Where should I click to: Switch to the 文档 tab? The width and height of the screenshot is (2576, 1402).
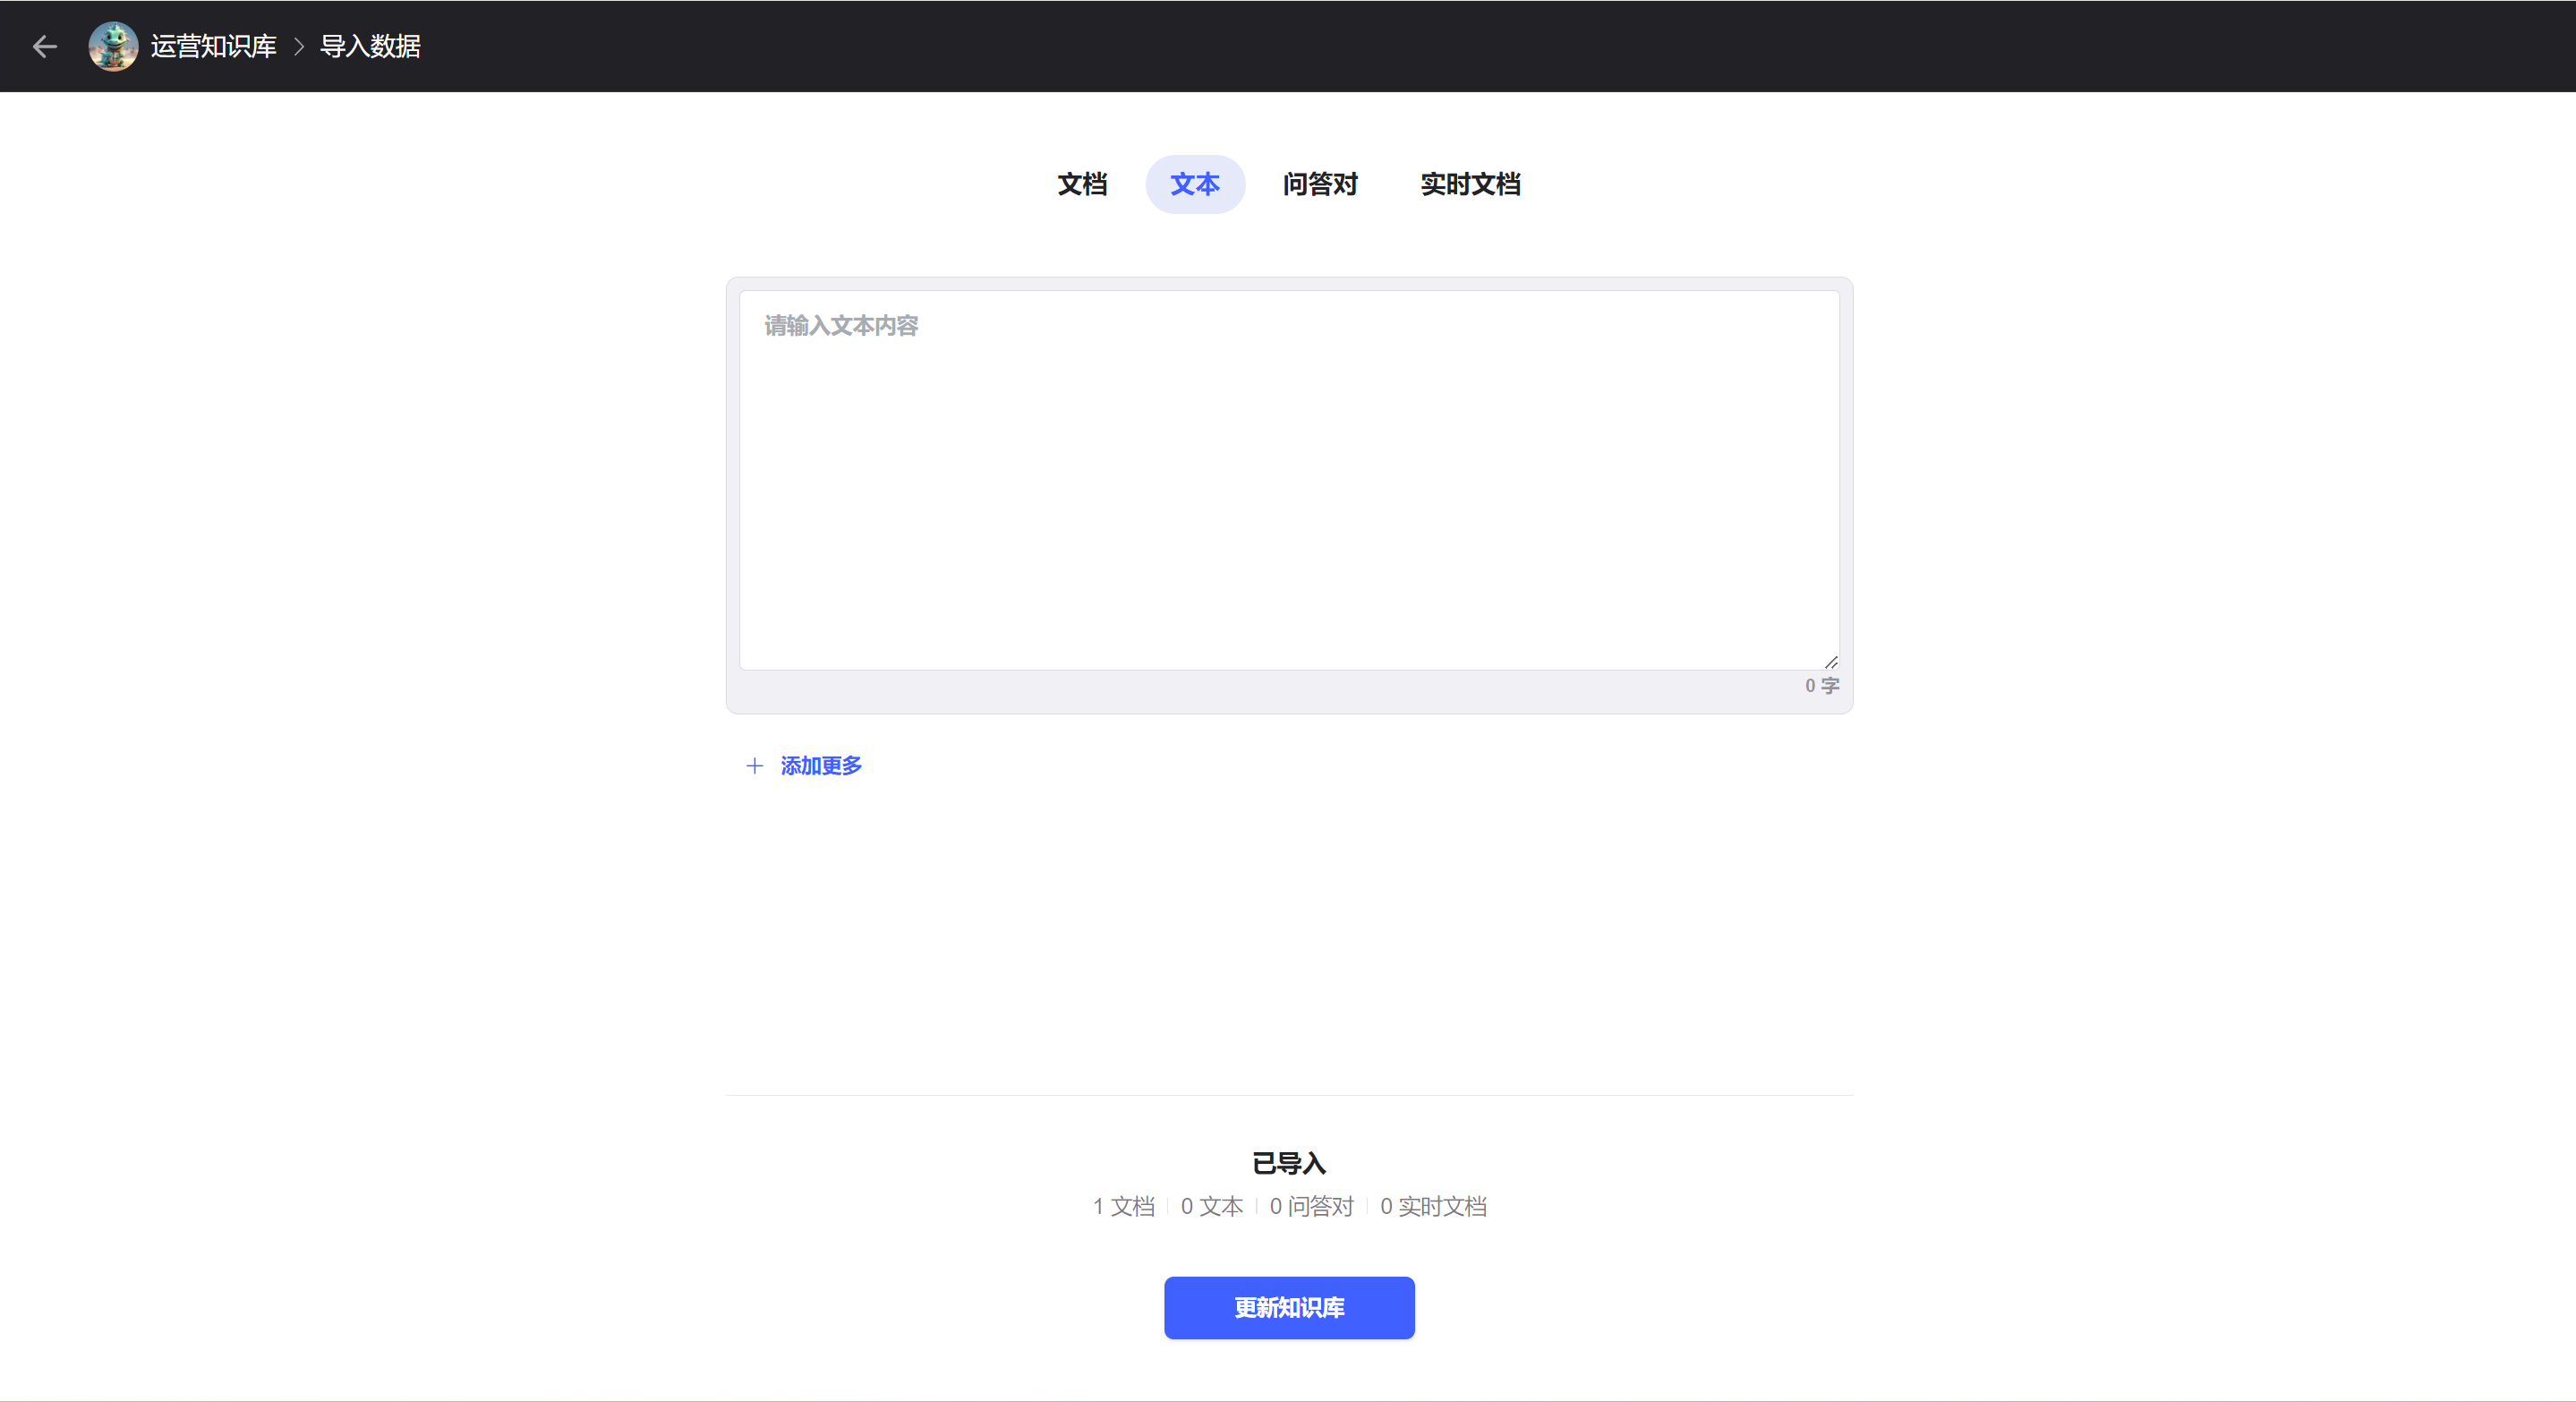coord(1082,184)
